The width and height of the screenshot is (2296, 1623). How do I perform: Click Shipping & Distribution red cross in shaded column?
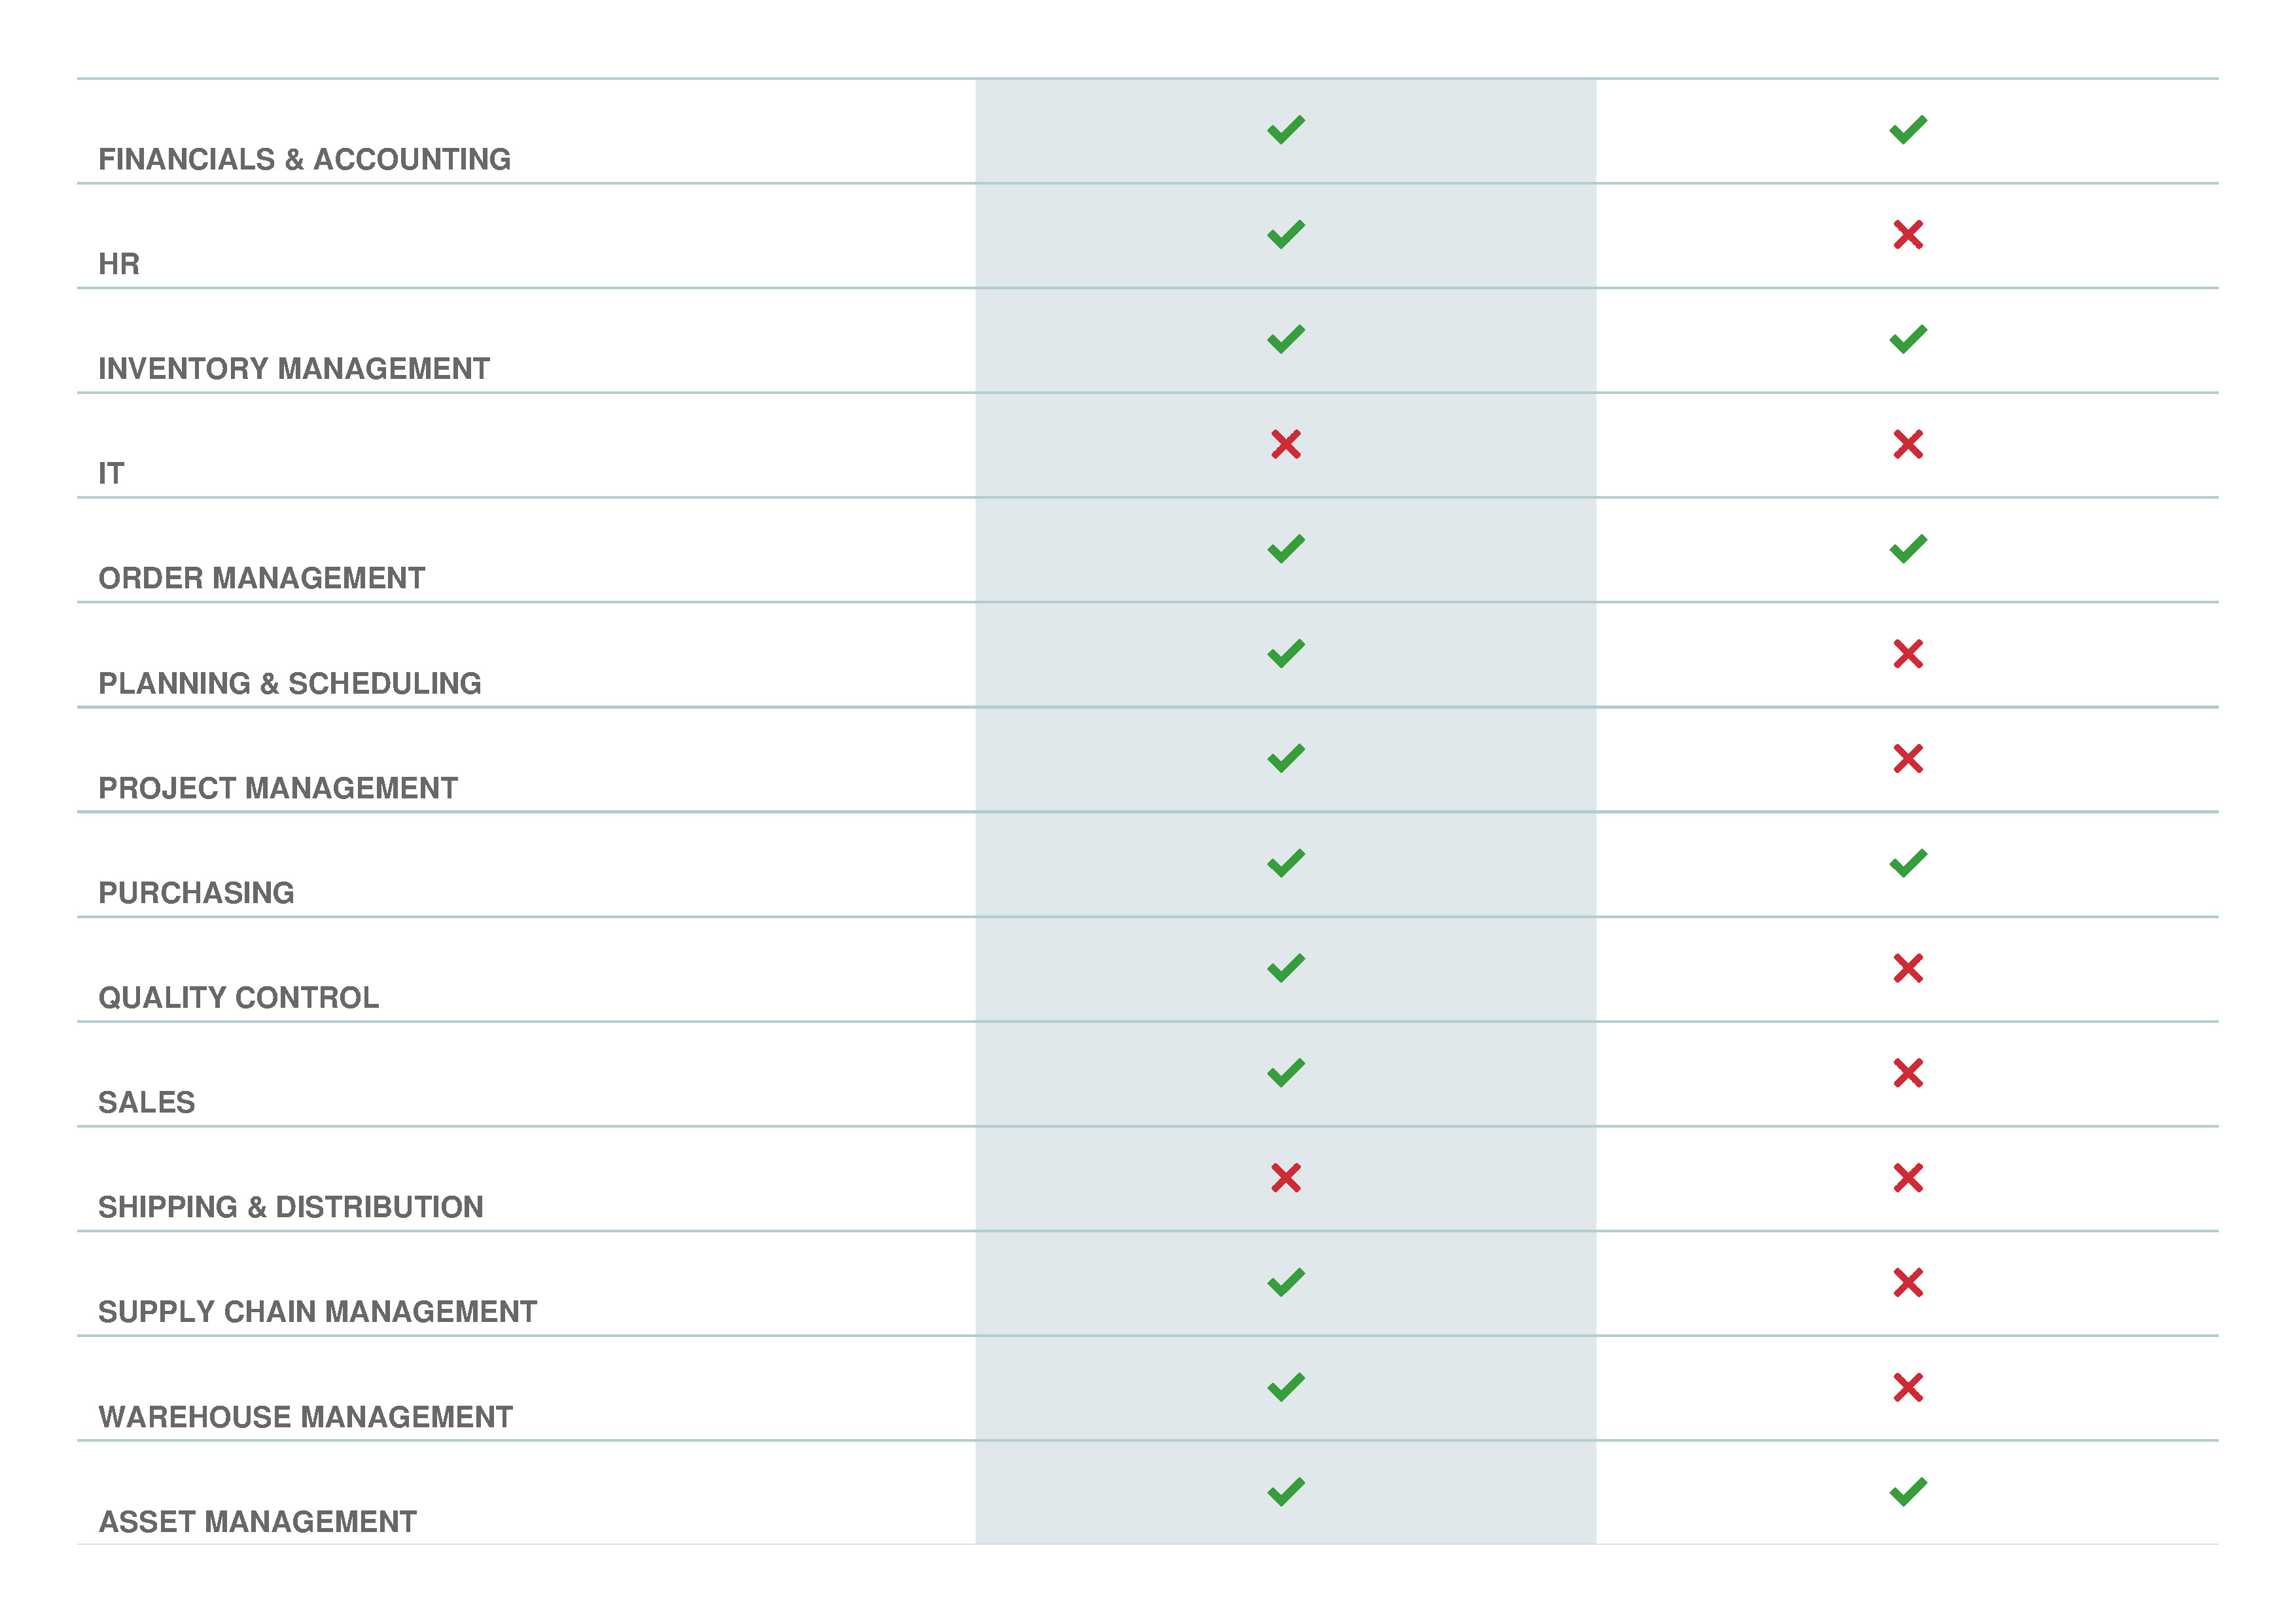(1285, 1178)
